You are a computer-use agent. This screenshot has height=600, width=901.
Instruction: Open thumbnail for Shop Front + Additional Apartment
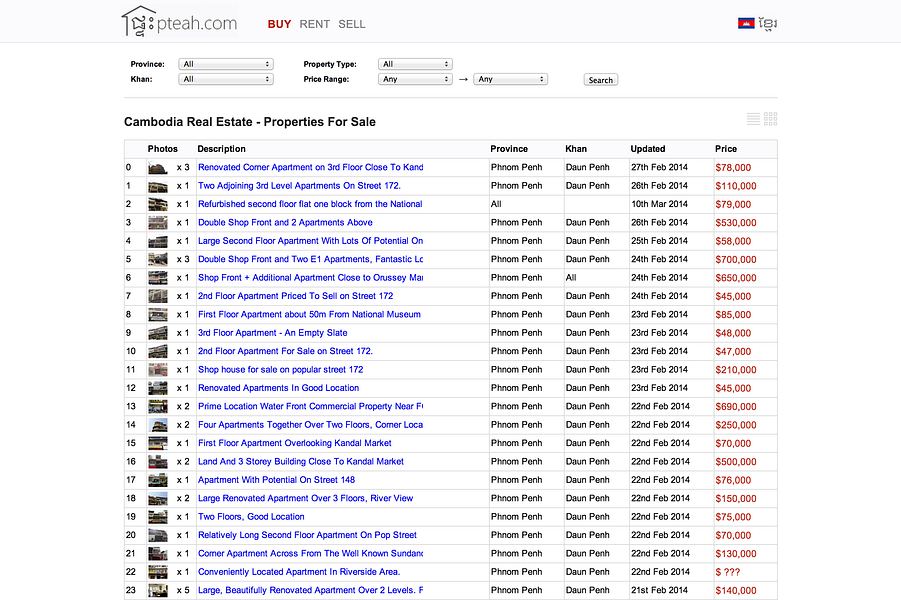click(157, 278)
